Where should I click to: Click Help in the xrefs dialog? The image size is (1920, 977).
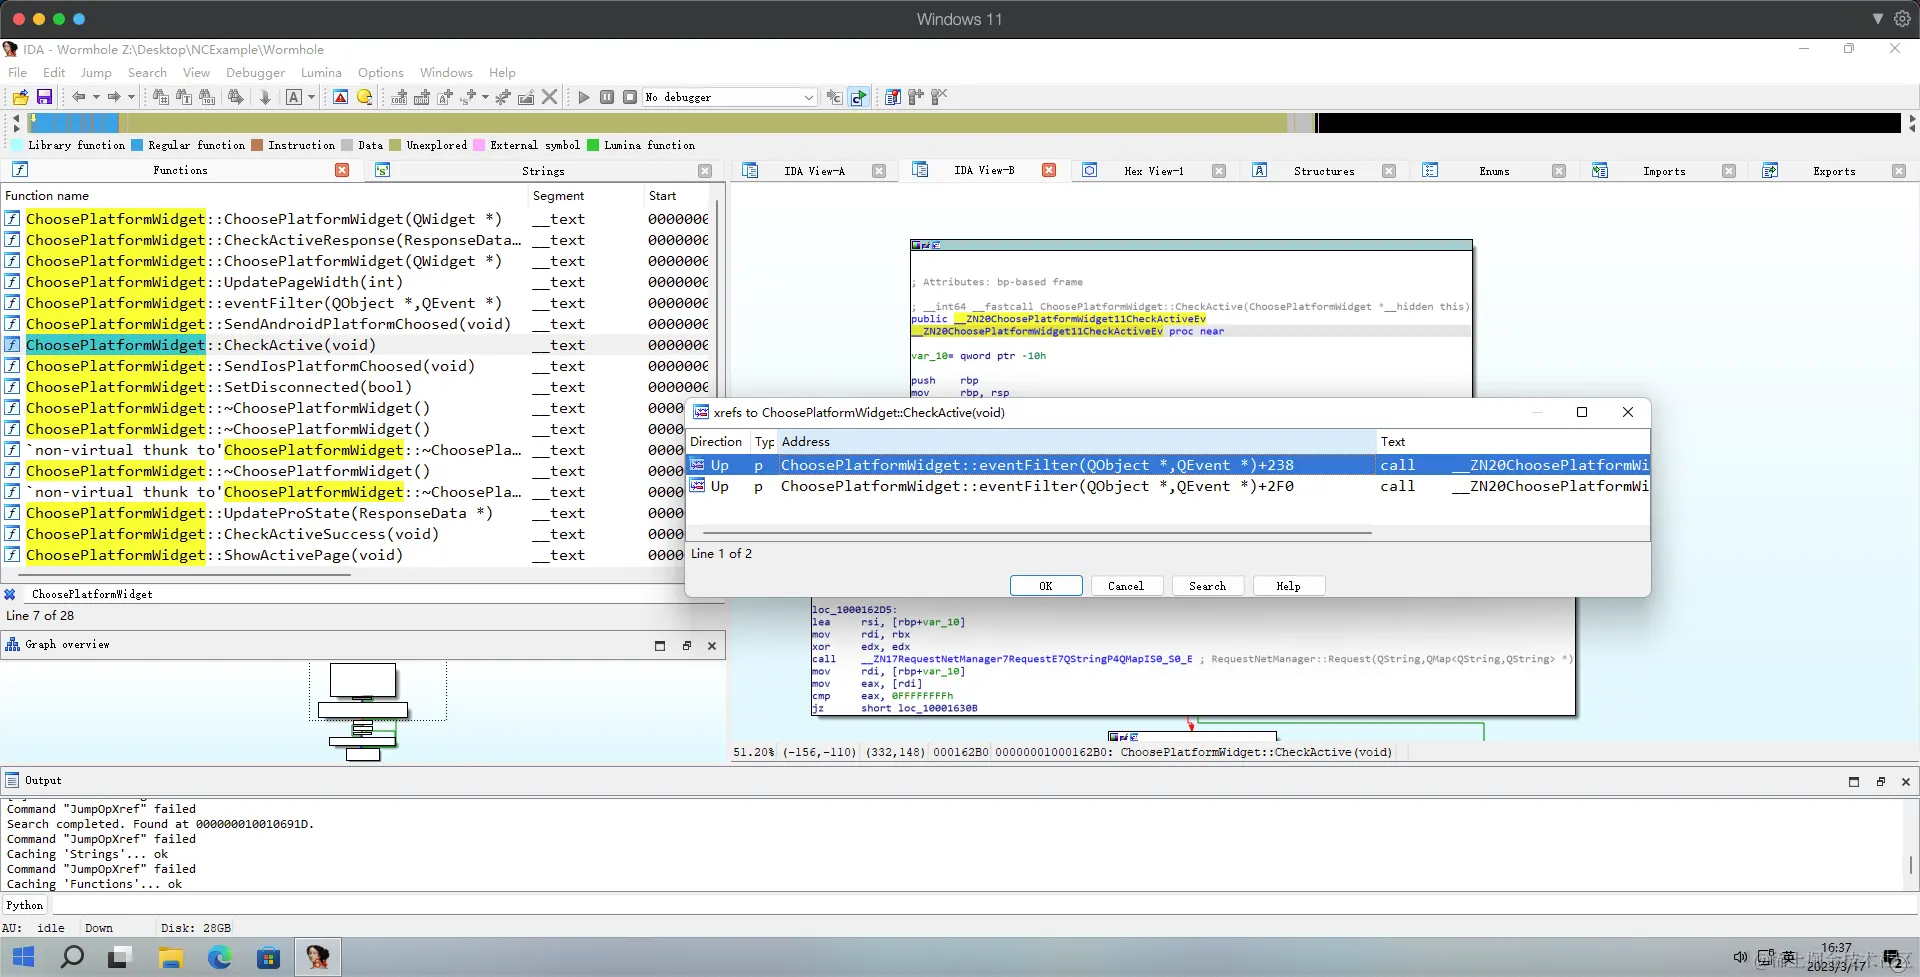pyautogui.click(x=1288, y=586)
